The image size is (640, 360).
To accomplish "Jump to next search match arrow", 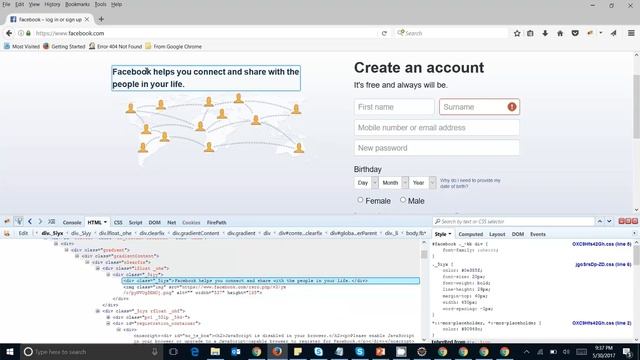I will tap(609, 221).
